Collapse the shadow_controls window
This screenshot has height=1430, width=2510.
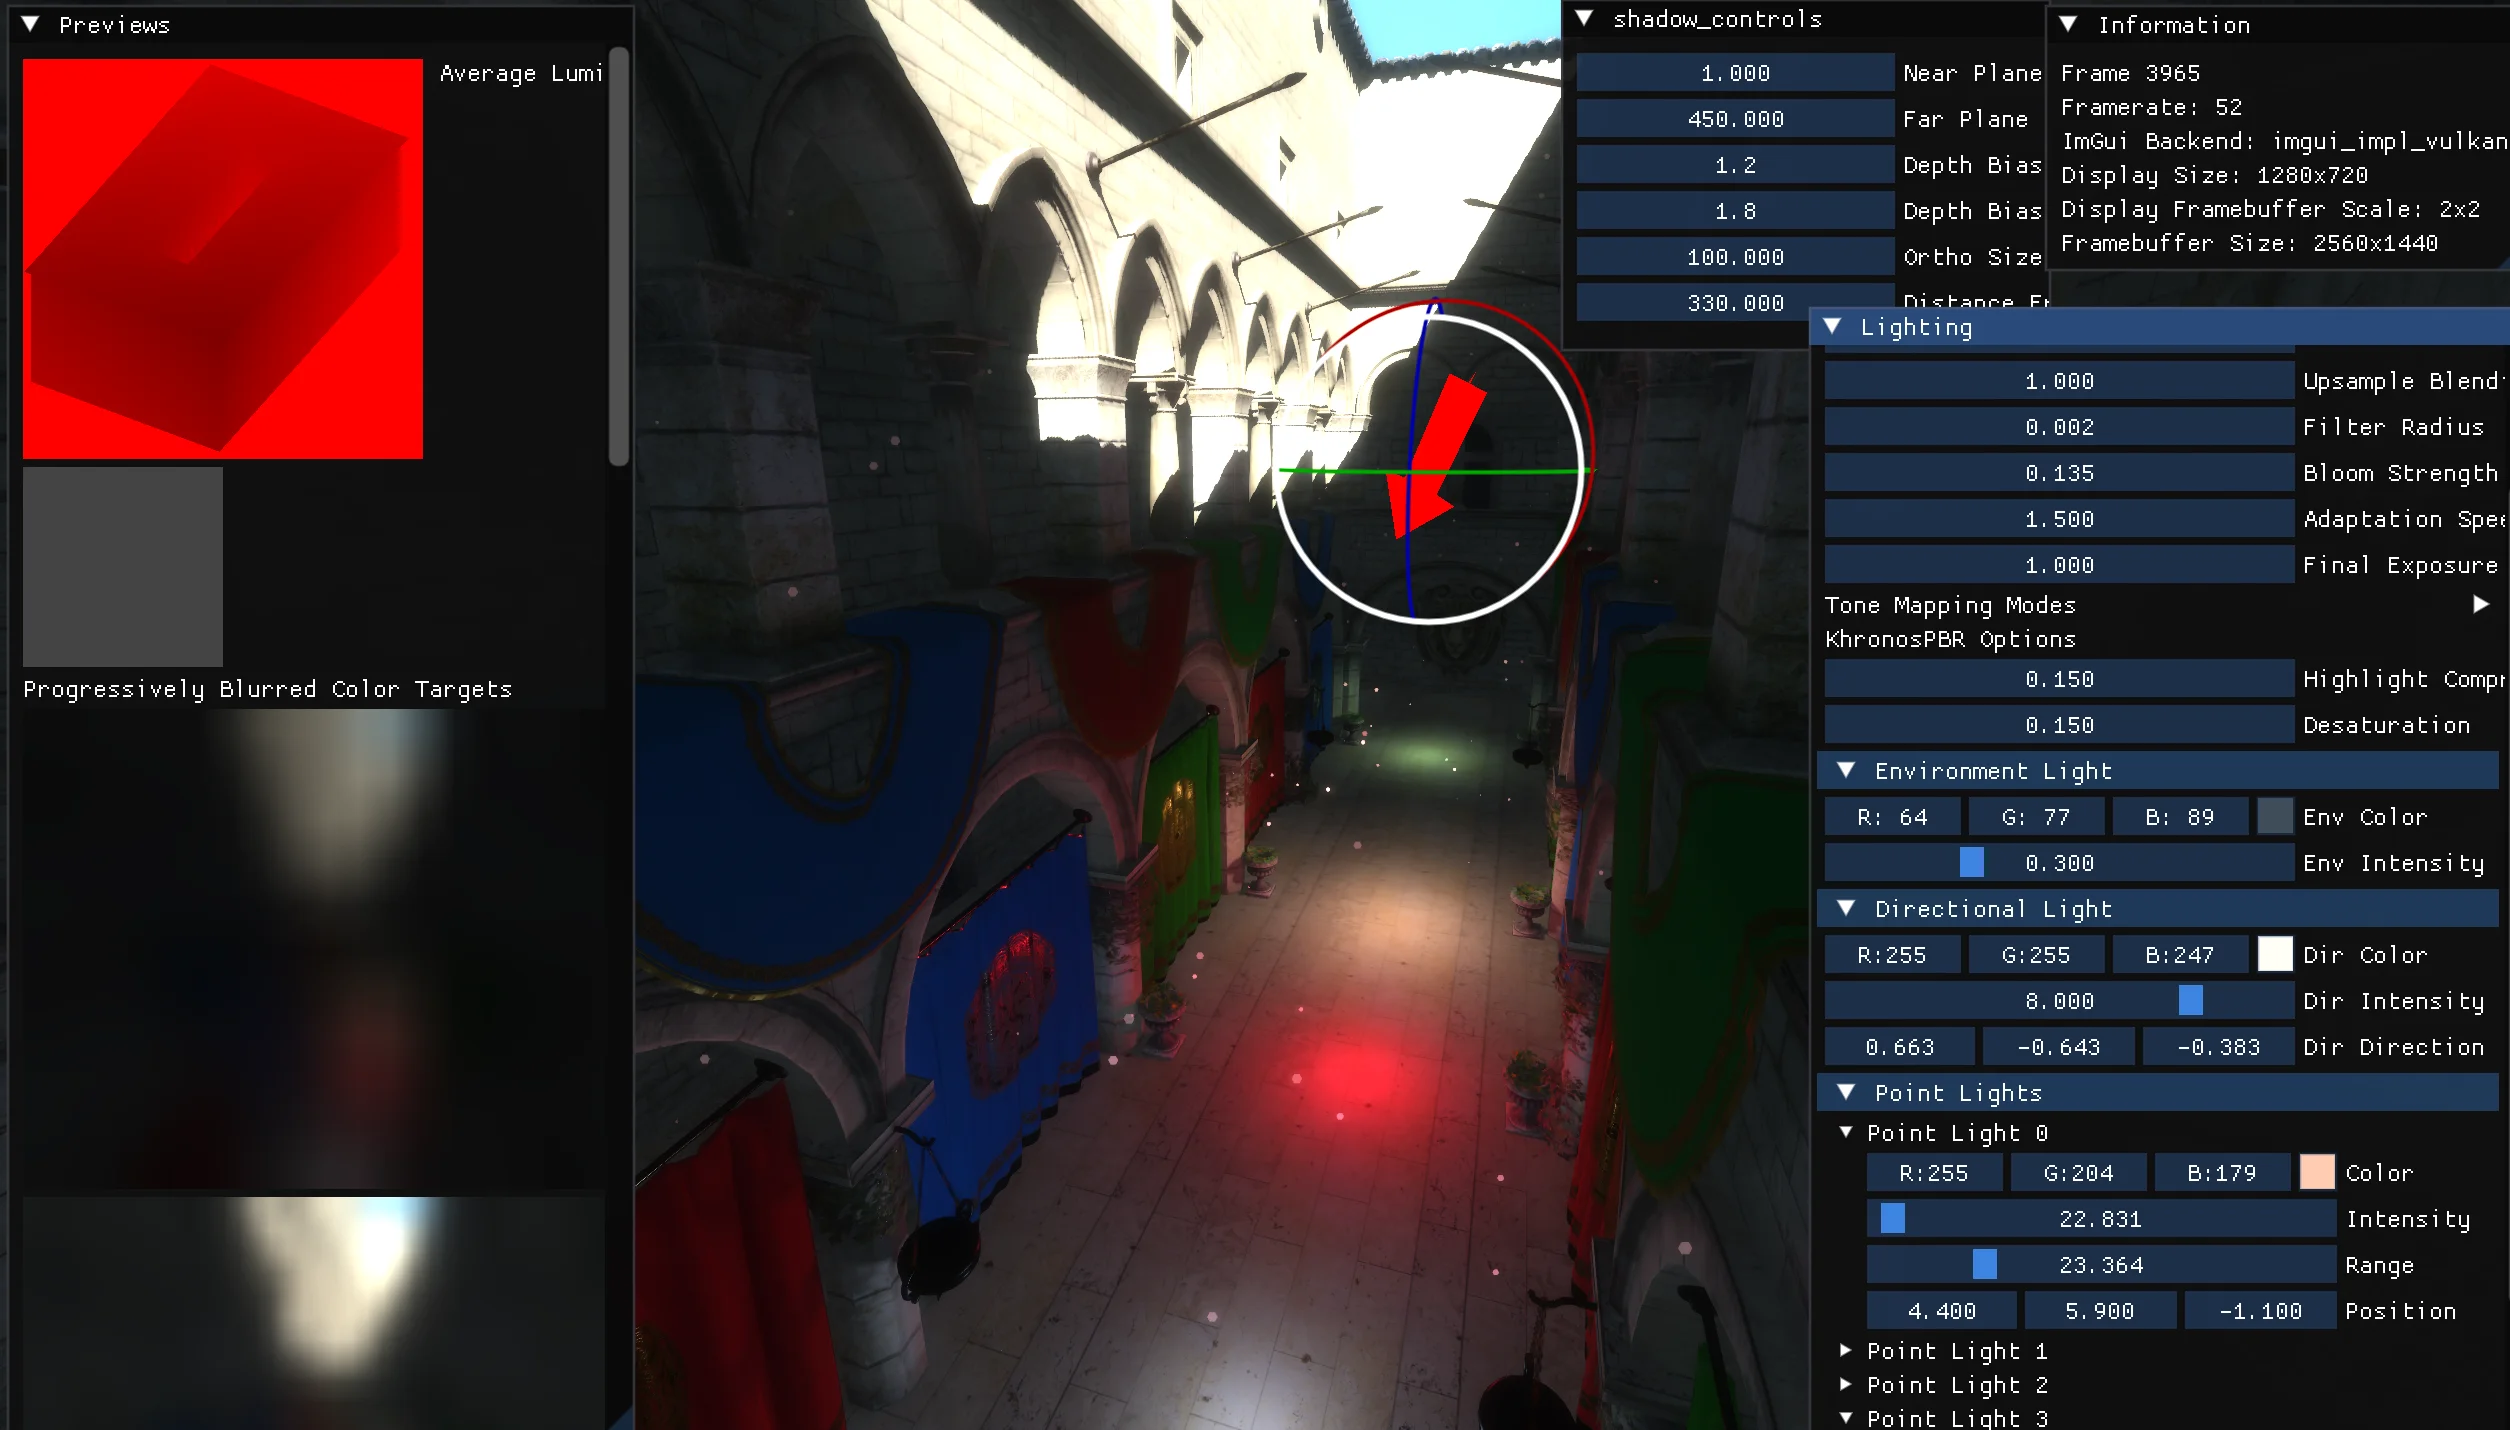pos(1584,18)
